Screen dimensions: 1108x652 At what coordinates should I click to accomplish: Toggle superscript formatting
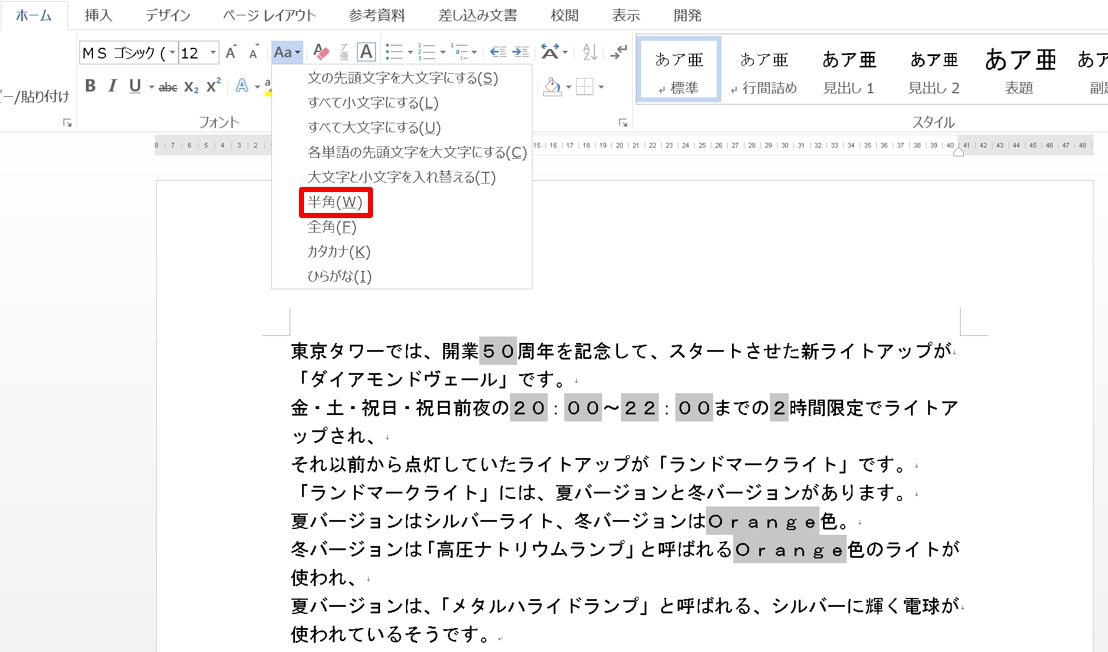[x=213, y=86]
